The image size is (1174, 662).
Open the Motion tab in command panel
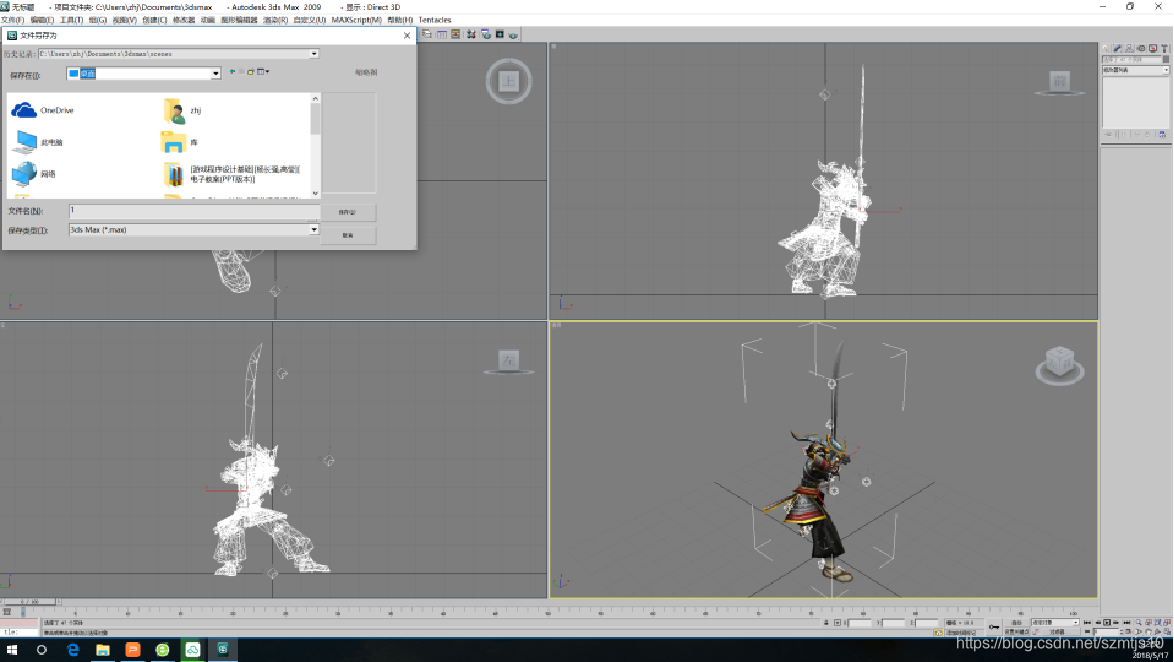point(1141,48)
